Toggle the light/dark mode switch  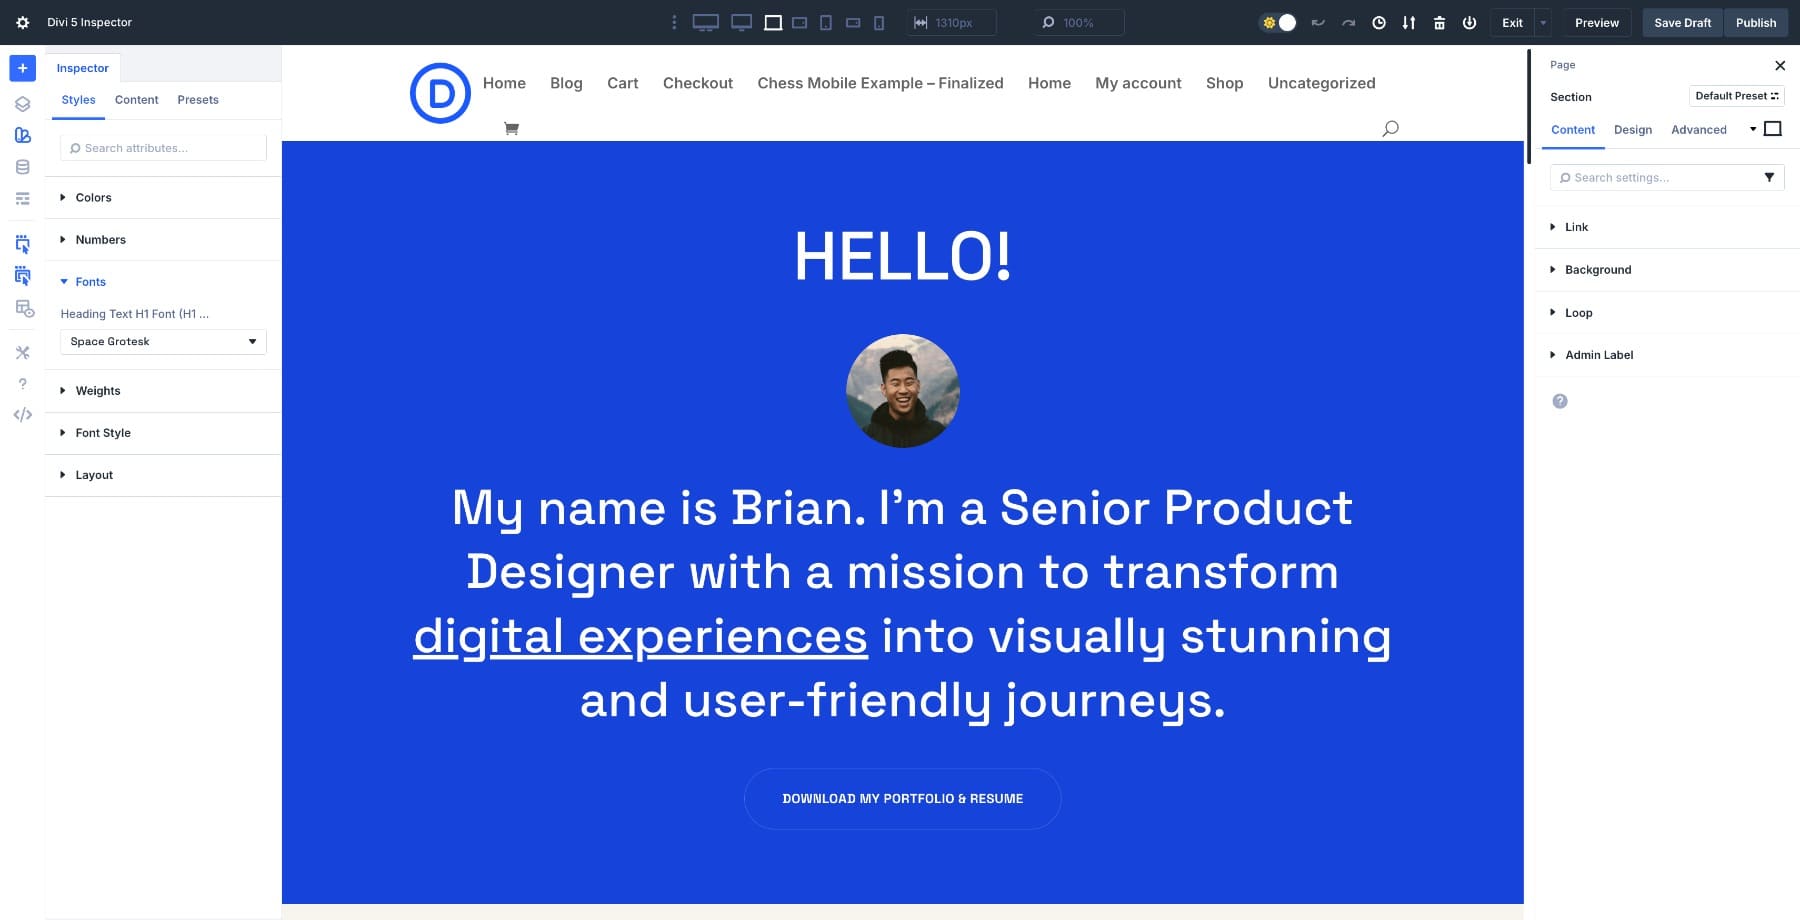(x=1279, y=23)
